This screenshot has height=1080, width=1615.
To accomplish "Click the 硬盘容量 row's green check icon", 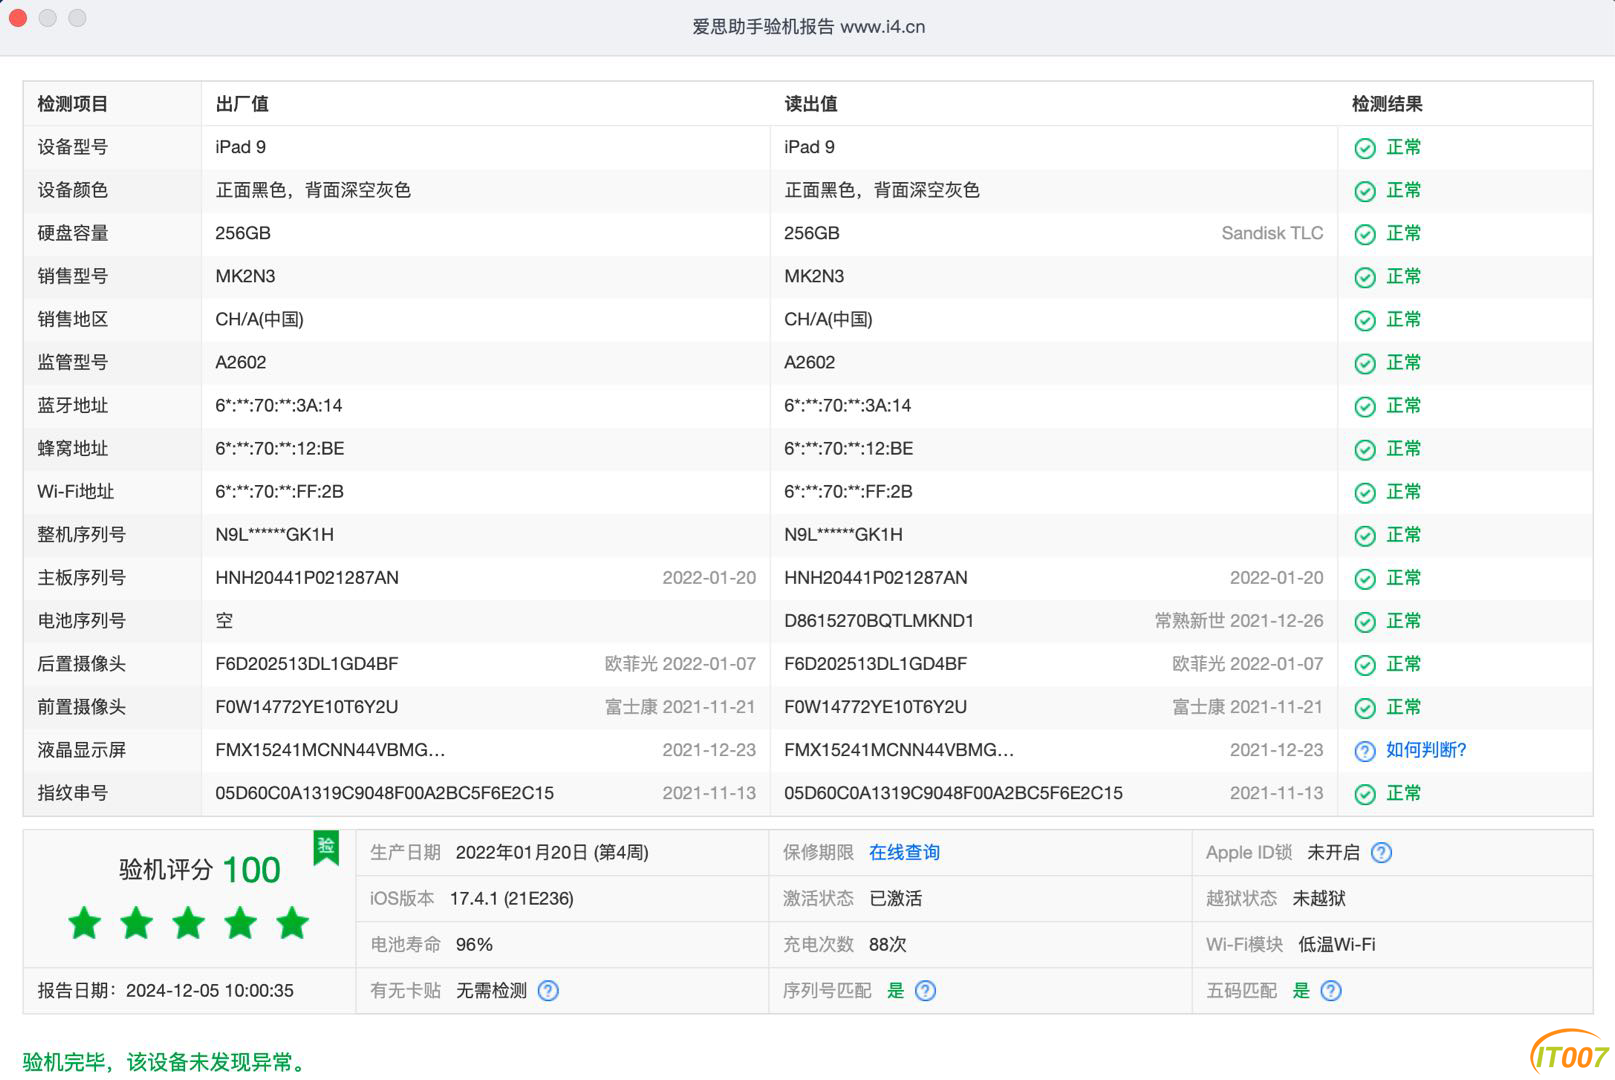I will pos(1364,234).
